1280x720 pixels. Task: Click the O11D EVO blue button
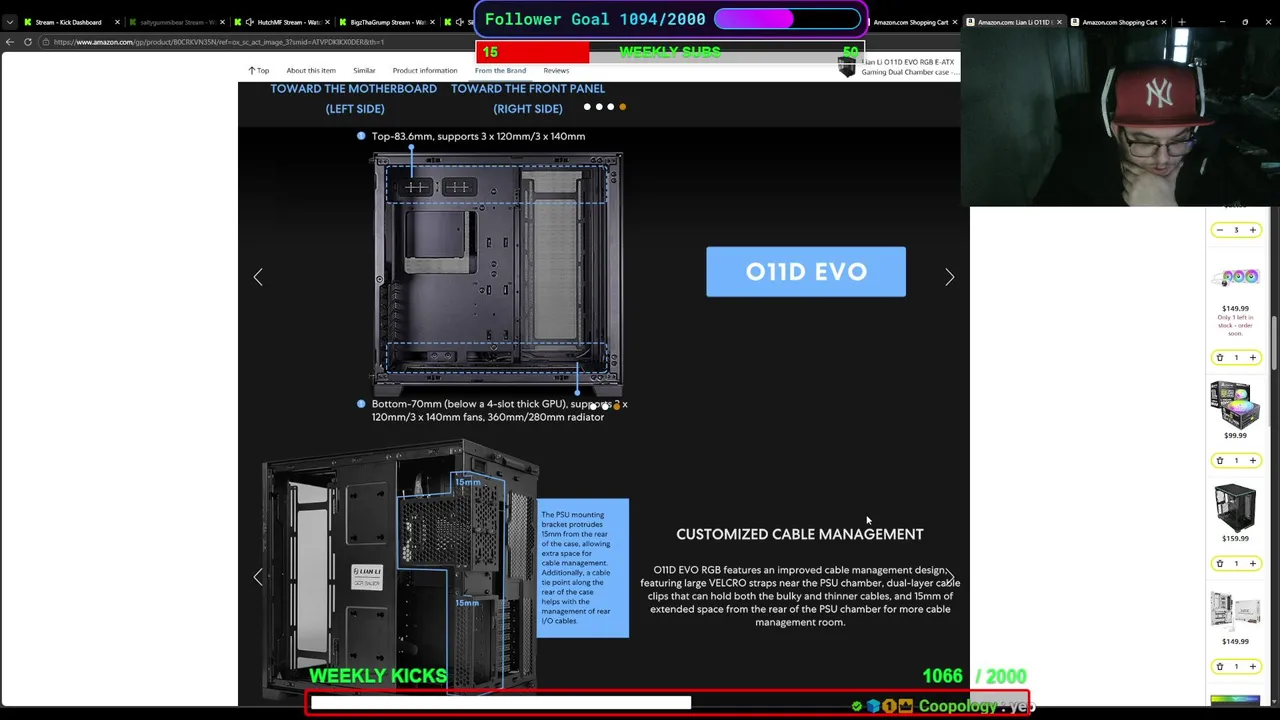806,272
